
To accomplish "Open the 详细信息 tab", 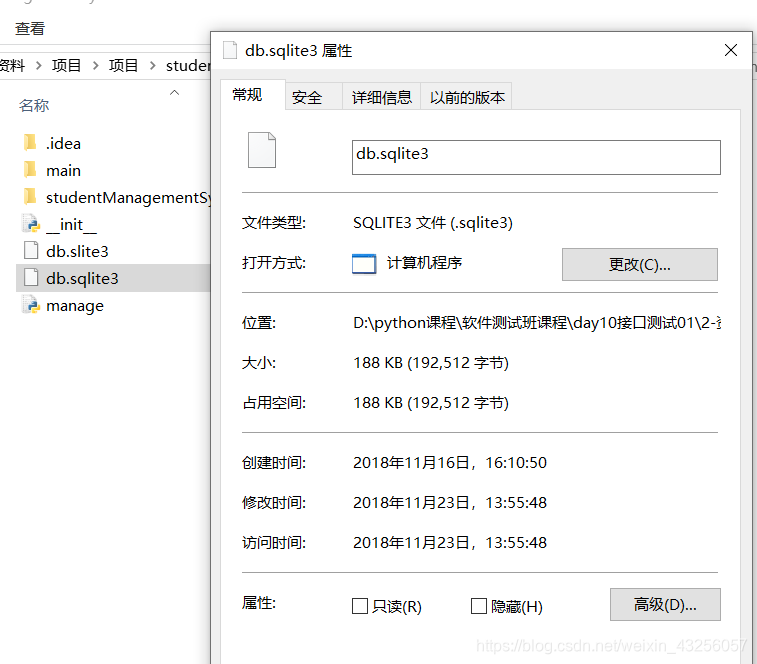I will pos(381,97).
